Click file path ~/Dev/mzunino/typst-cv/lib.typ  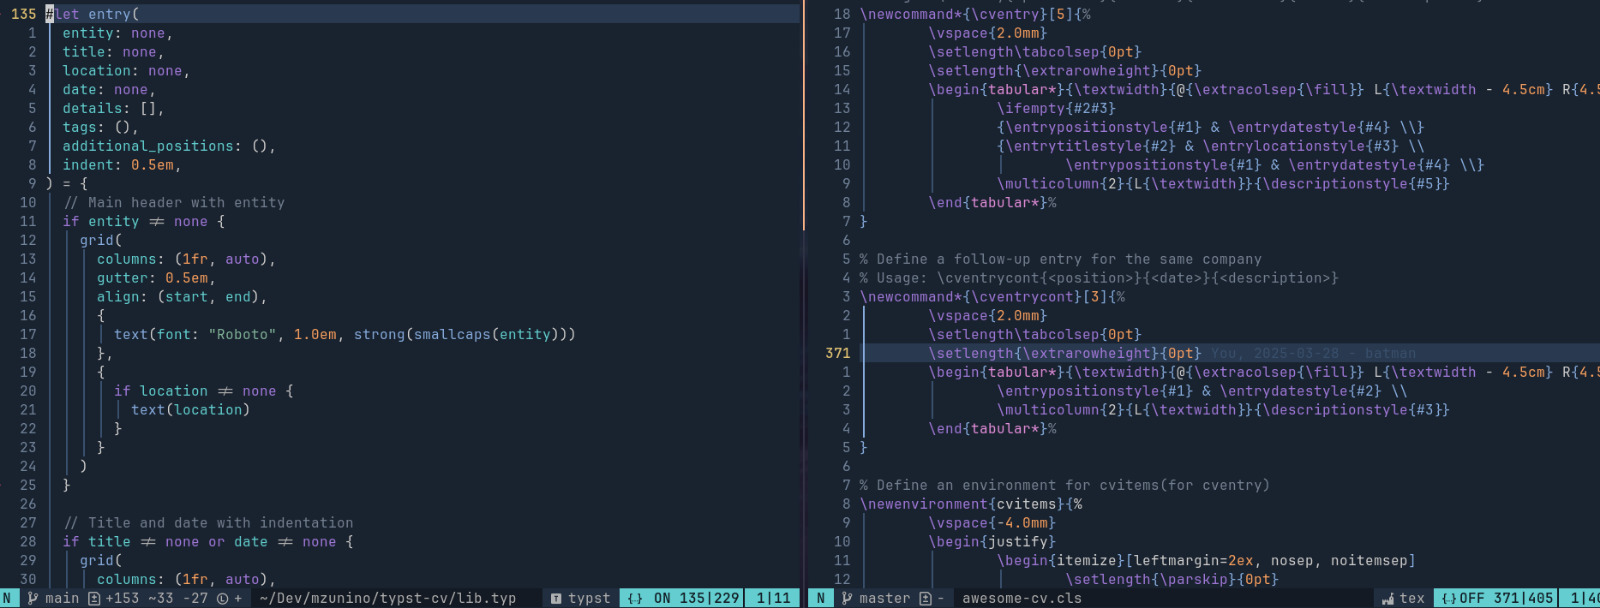[388, 598]
